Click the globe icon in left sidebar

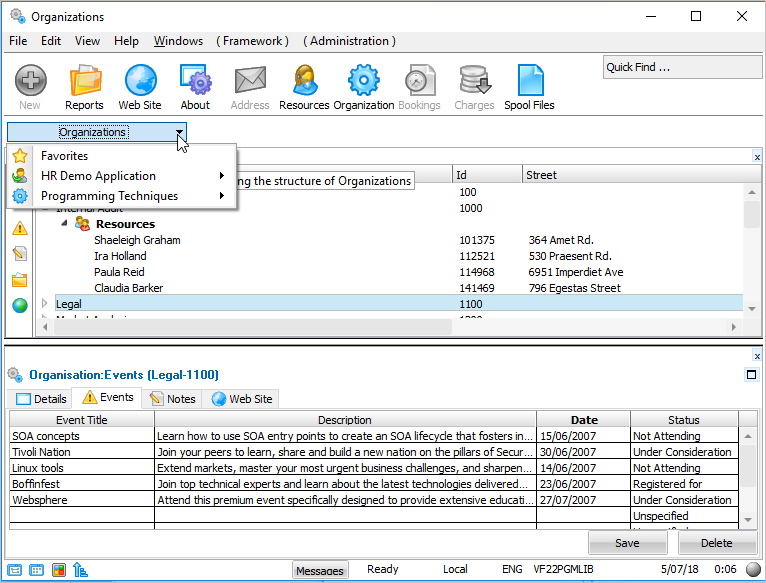coord(19,305)
